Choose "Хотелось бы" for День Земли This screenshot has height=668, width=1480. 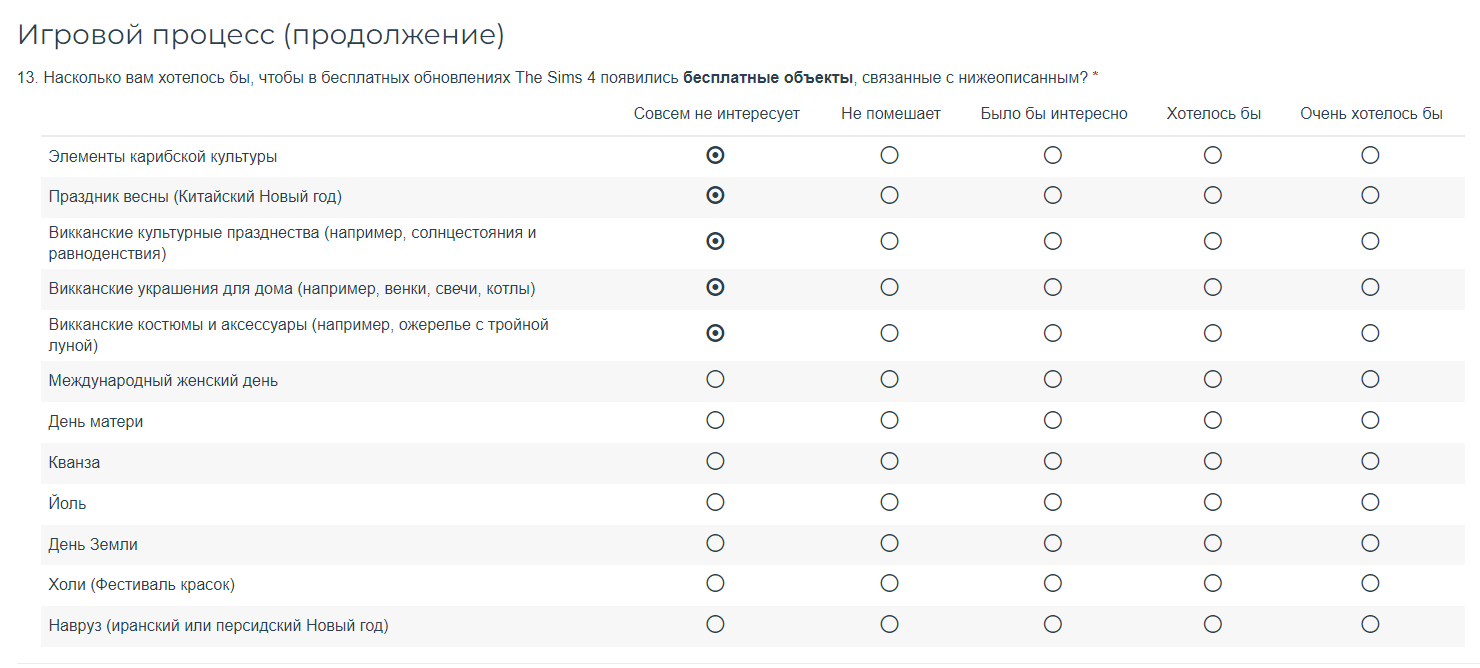click(1213, 543)
